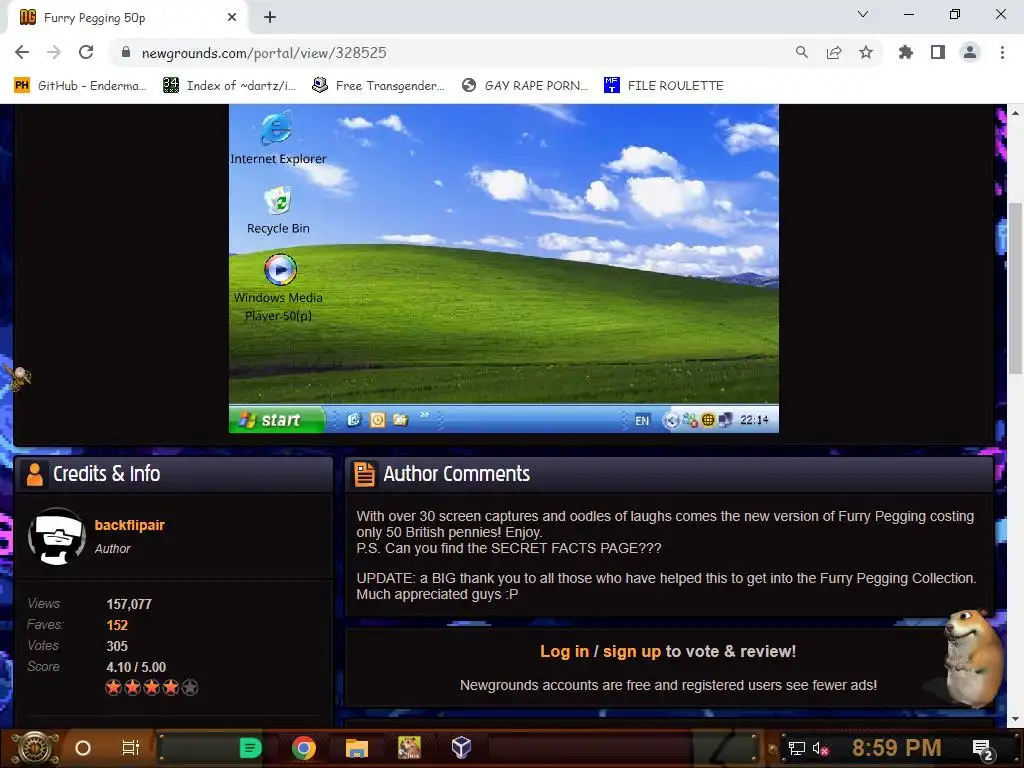The height and width of the screenshot is (768, 1024).
Task: Open the Internet Explorer desktop icon
Action: [278, 138]
